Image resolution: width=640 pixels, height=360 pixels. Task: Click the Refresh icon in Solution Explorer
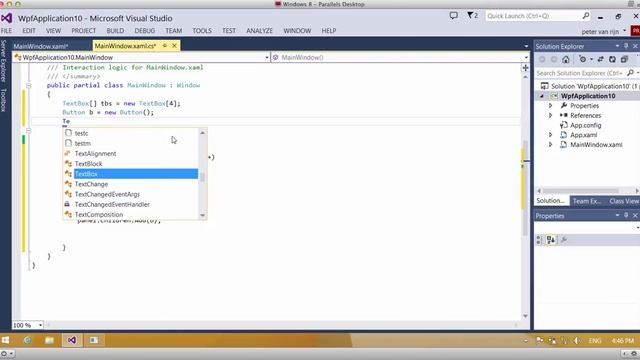pyautogui.click(x=612, y=60)
